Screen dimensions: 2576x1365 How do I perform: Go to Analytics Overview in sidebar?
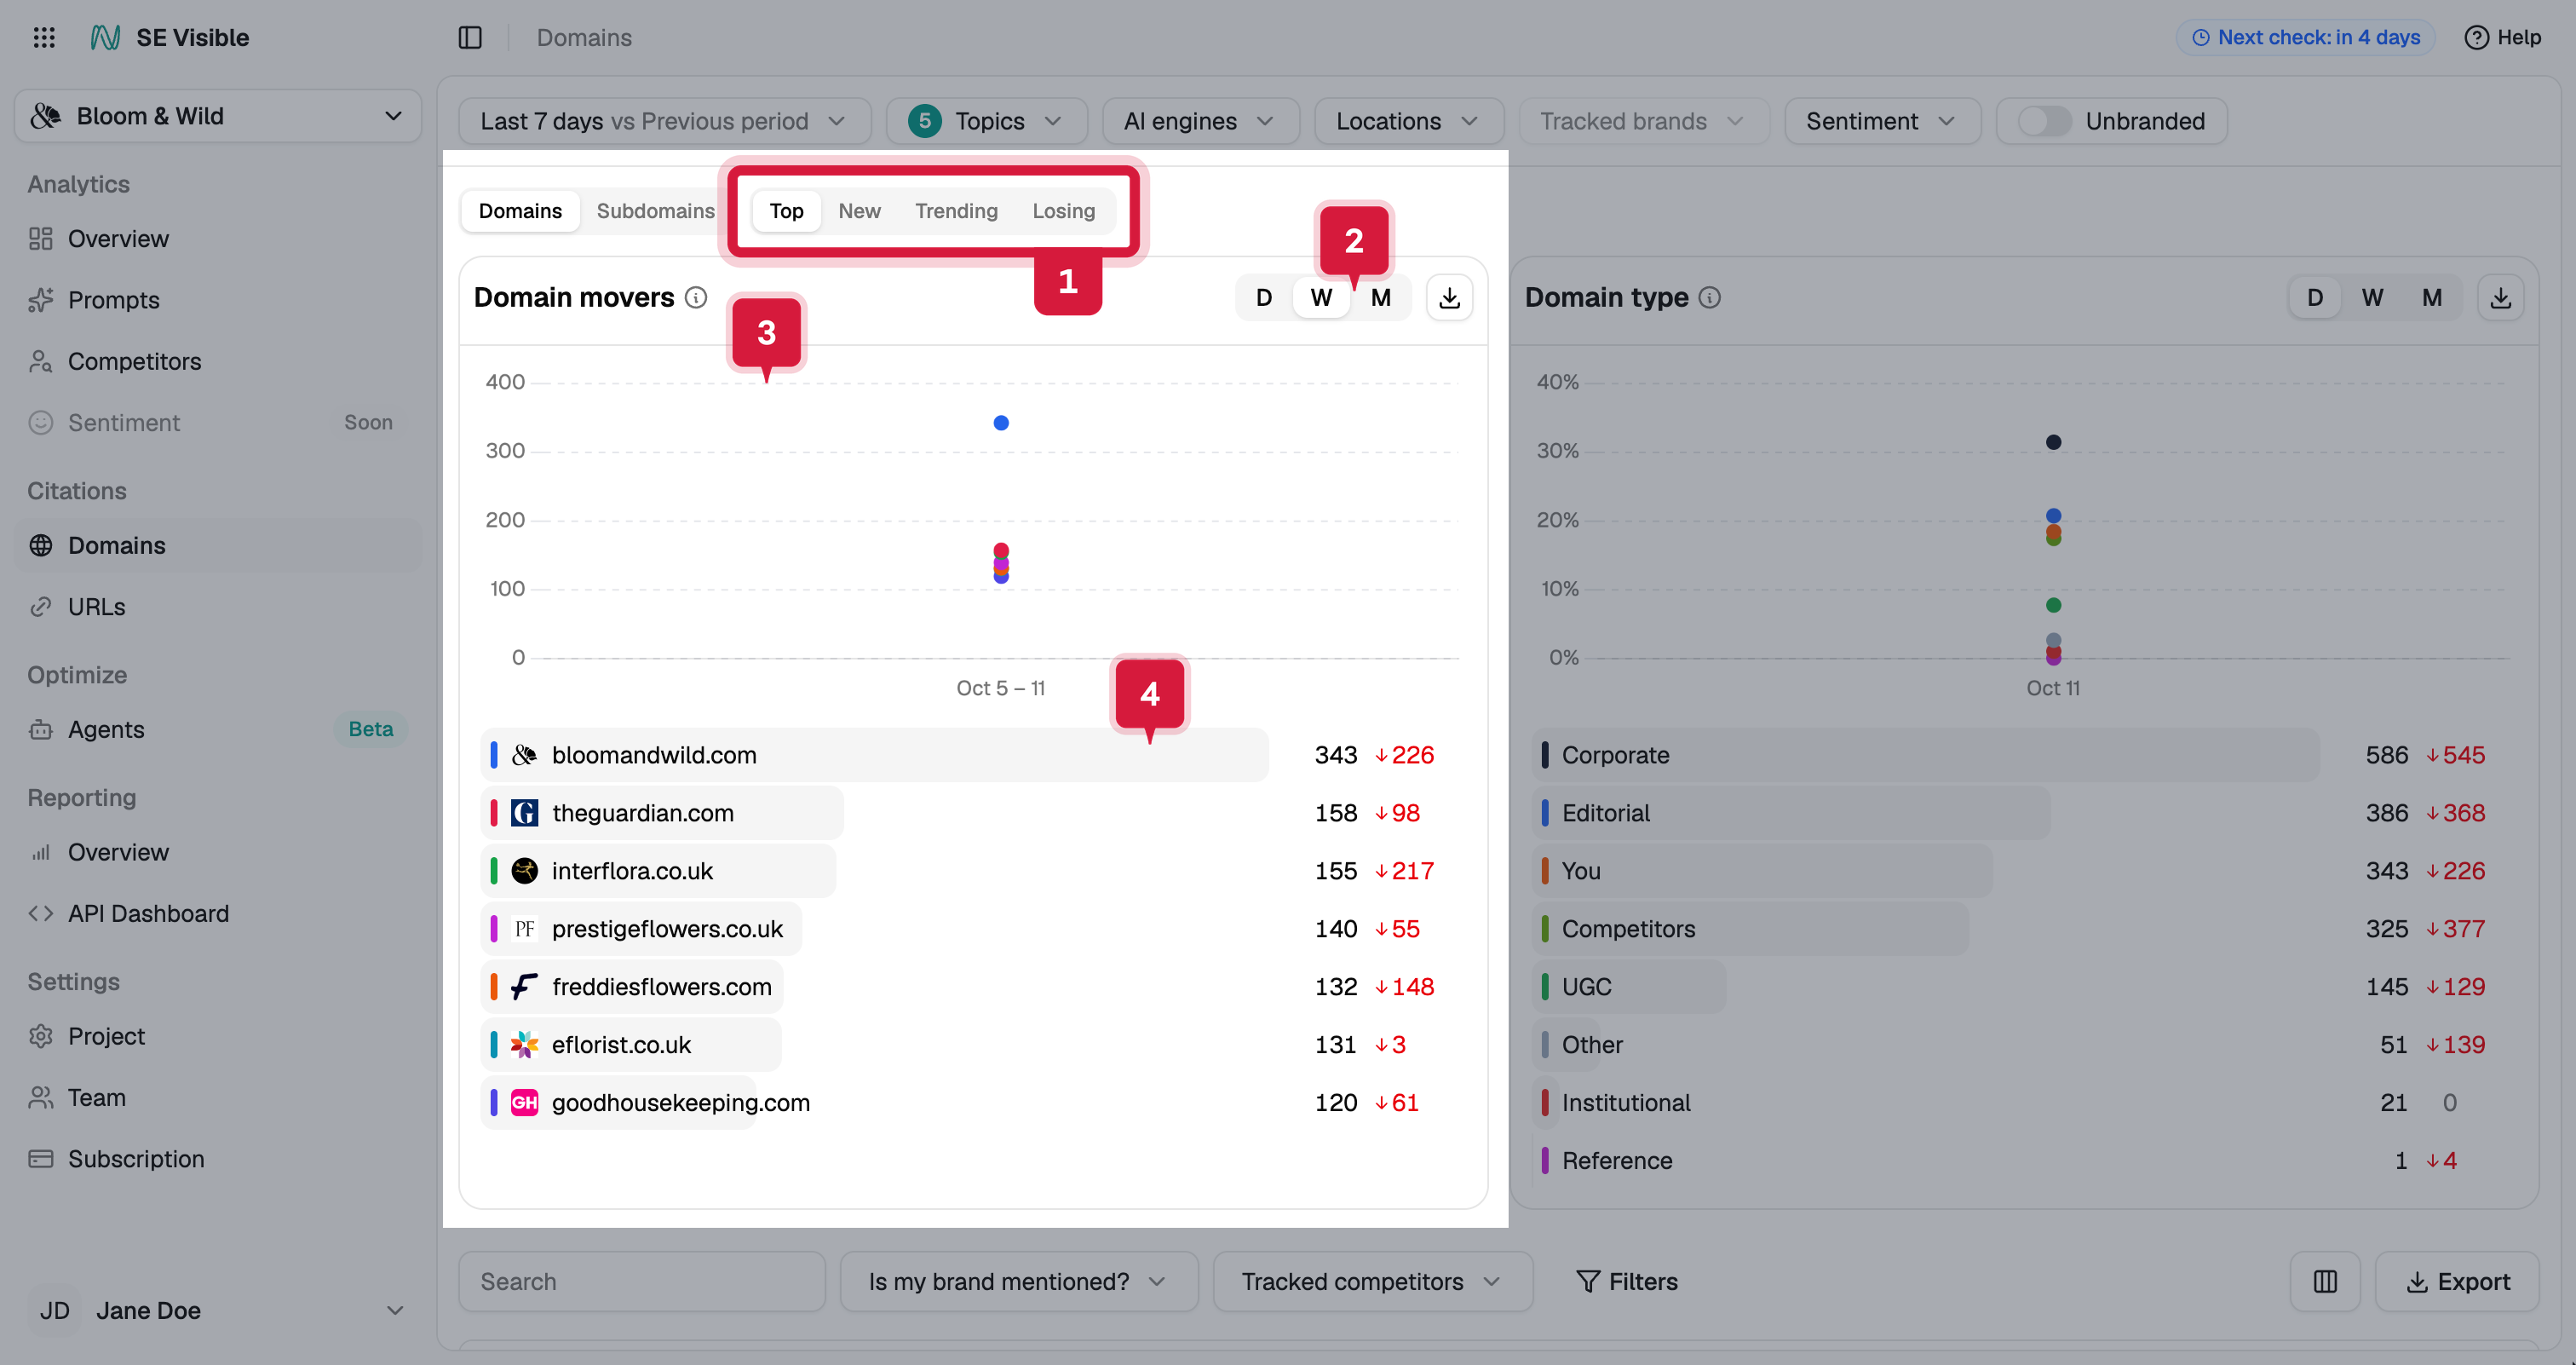[x=218, y=239]
